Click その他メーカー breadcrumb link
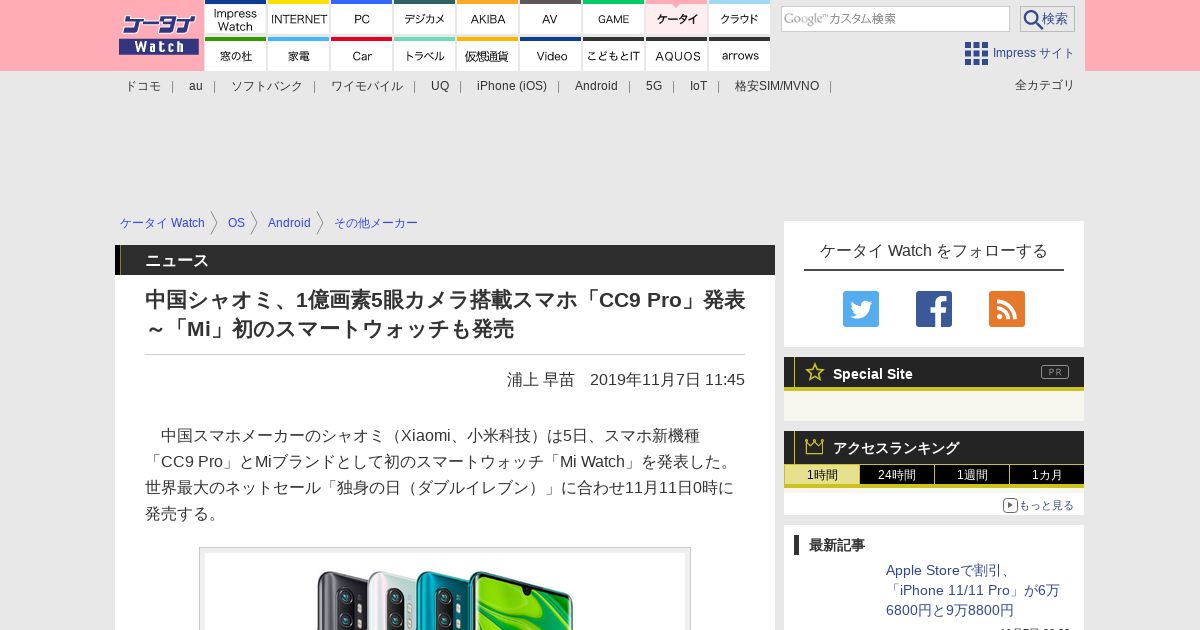This screenshot has height=630, width=1200. (x=376, y=223)
